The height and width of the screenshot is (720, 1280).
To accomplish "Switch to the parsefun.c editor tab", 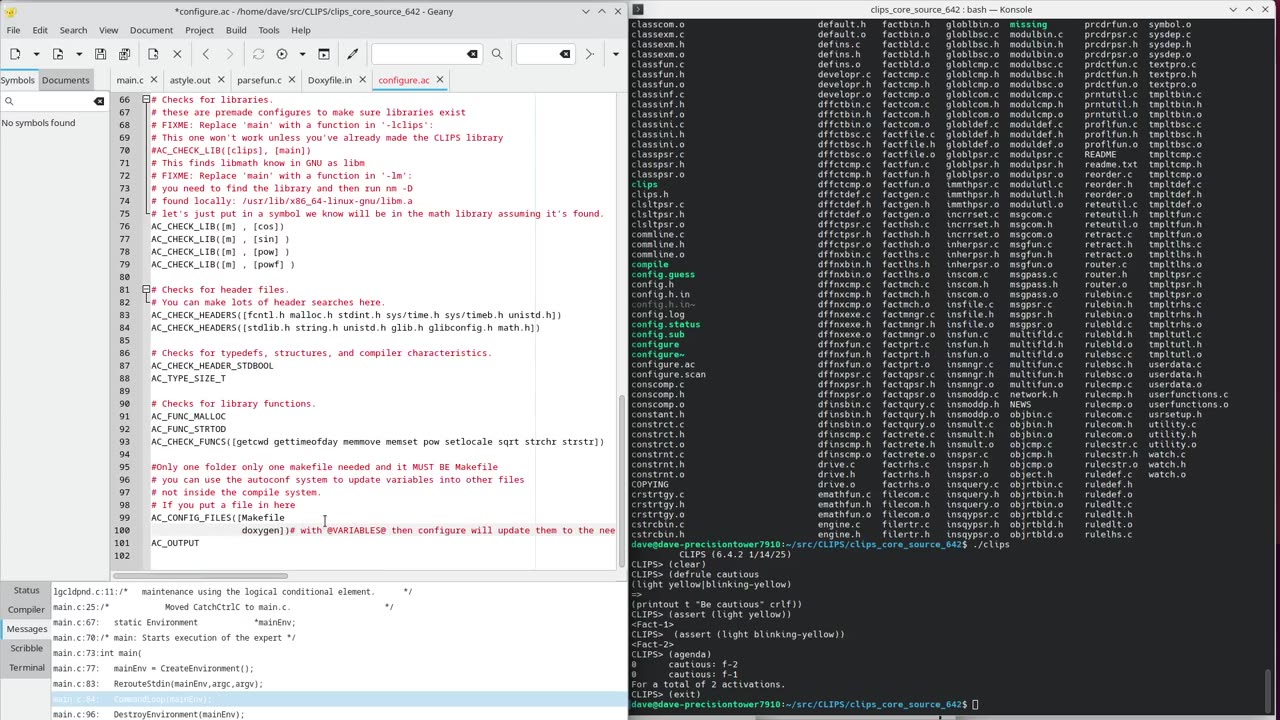I will pyautogui.click(x=259, y=80).
